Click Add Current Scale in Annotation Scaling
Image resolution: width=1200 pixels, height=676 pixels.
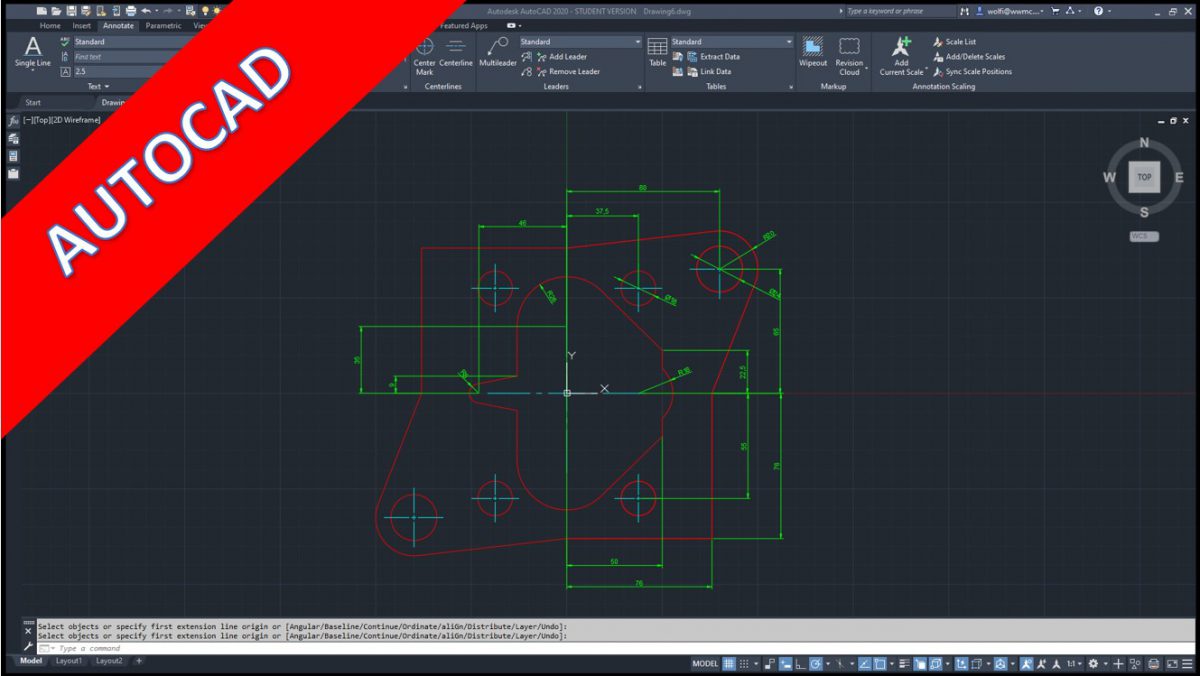900,55
